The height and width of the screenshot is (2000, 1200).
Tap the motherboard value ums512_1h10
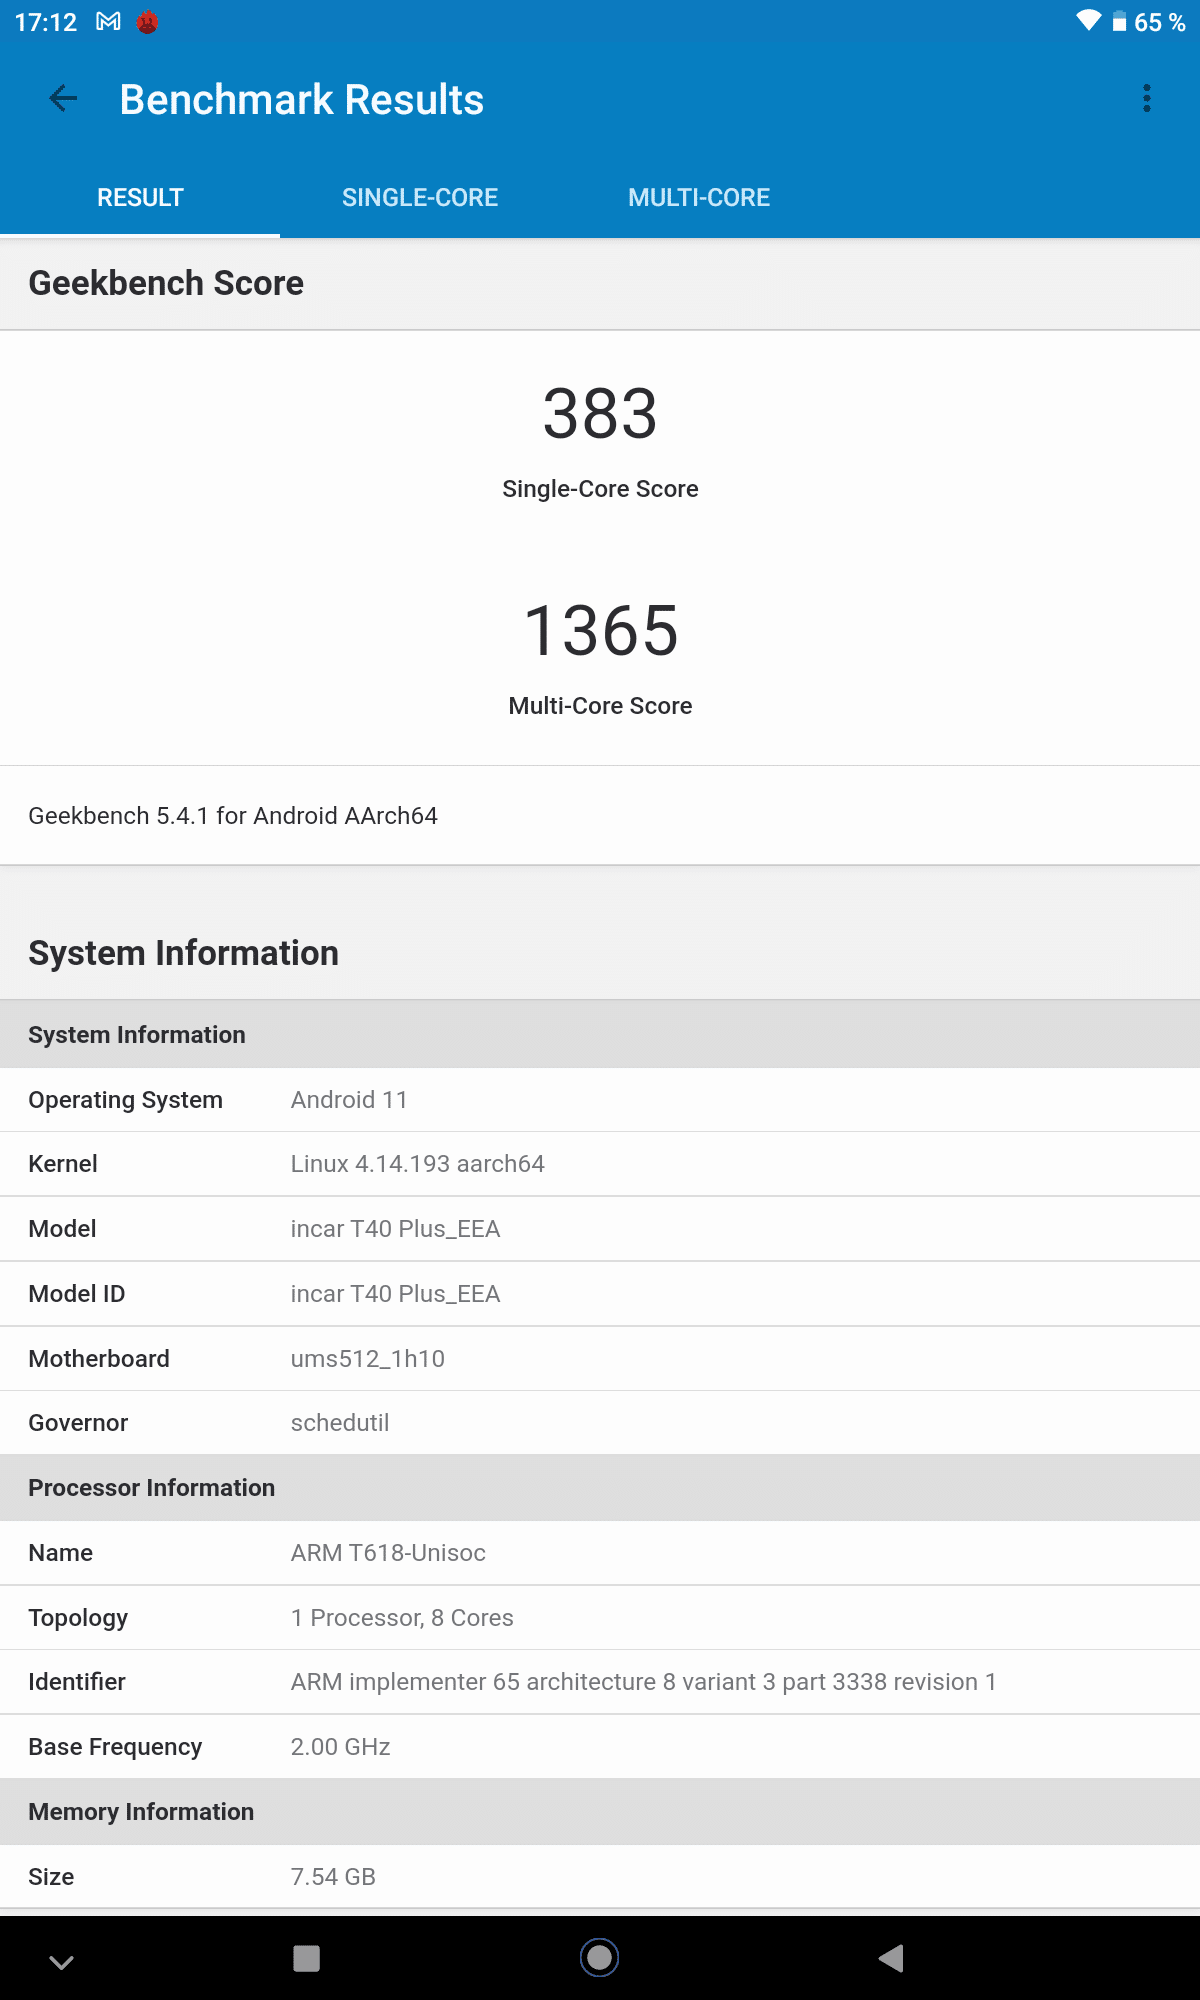[x=368, y=1359]
